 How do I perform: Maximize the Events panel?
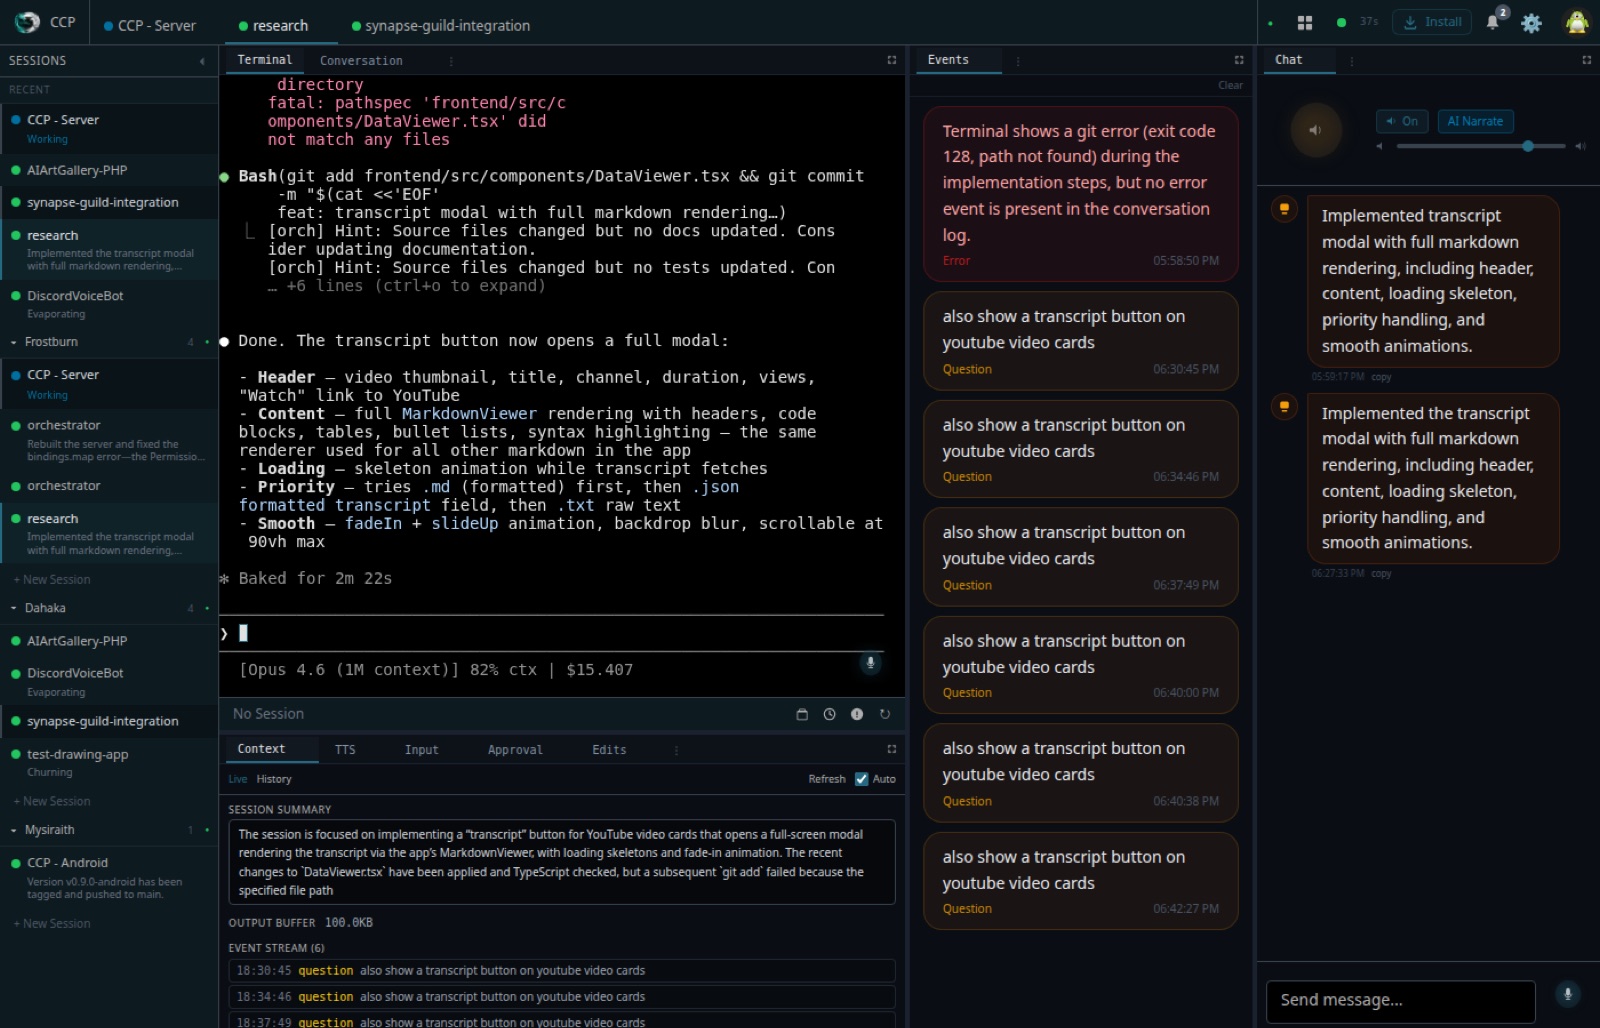1239,60
